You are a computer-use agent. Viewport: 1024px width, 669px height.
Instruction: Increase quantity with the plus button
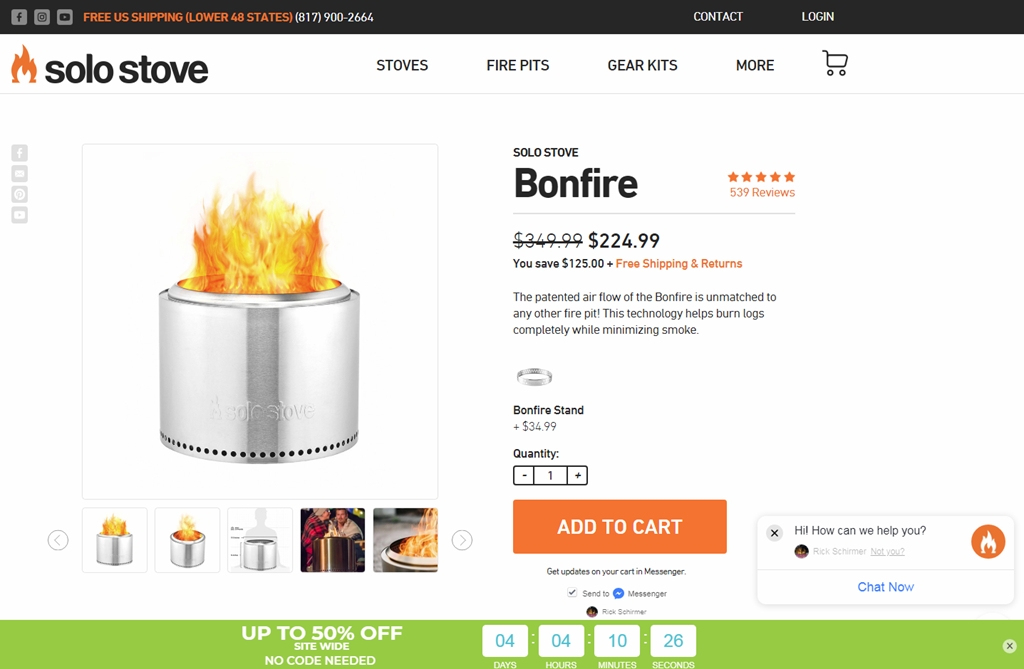(577, 476)
